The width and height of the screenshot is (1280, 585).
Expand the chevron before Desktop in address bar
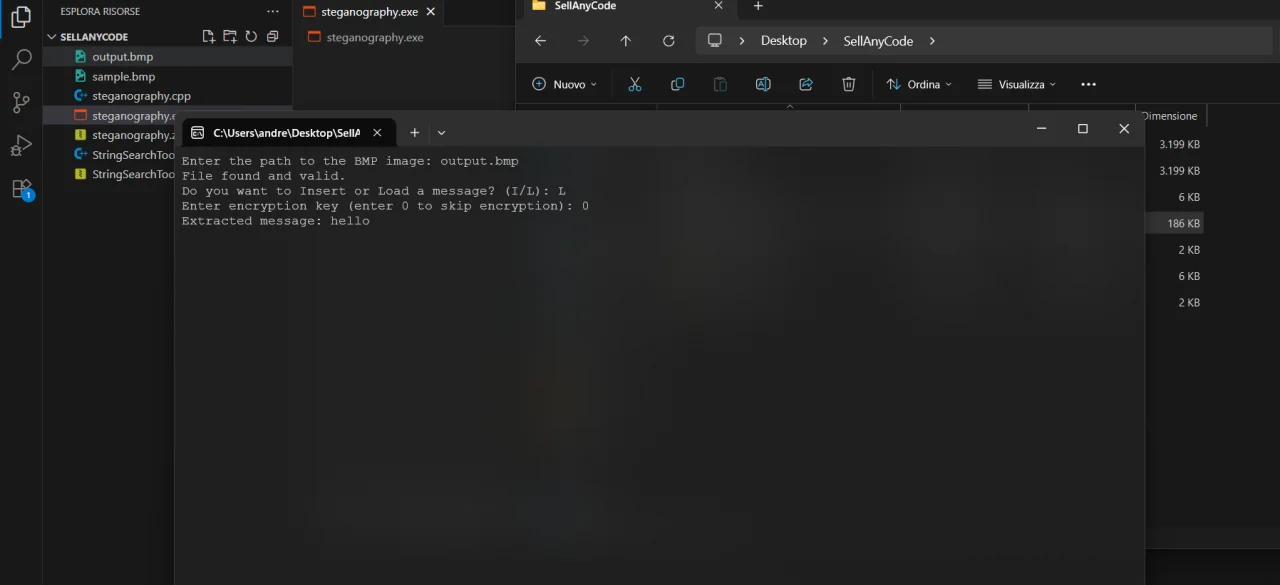tap(741, 41)
